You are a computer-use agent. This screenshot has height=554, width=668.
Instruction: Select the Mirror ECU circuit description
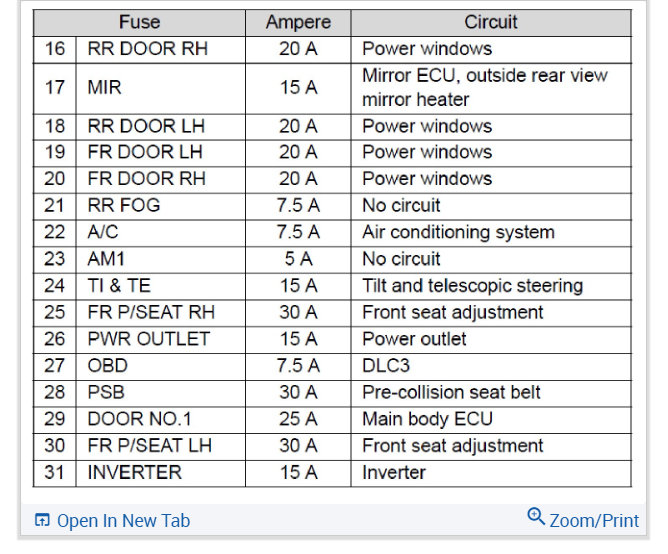(485, 87)
